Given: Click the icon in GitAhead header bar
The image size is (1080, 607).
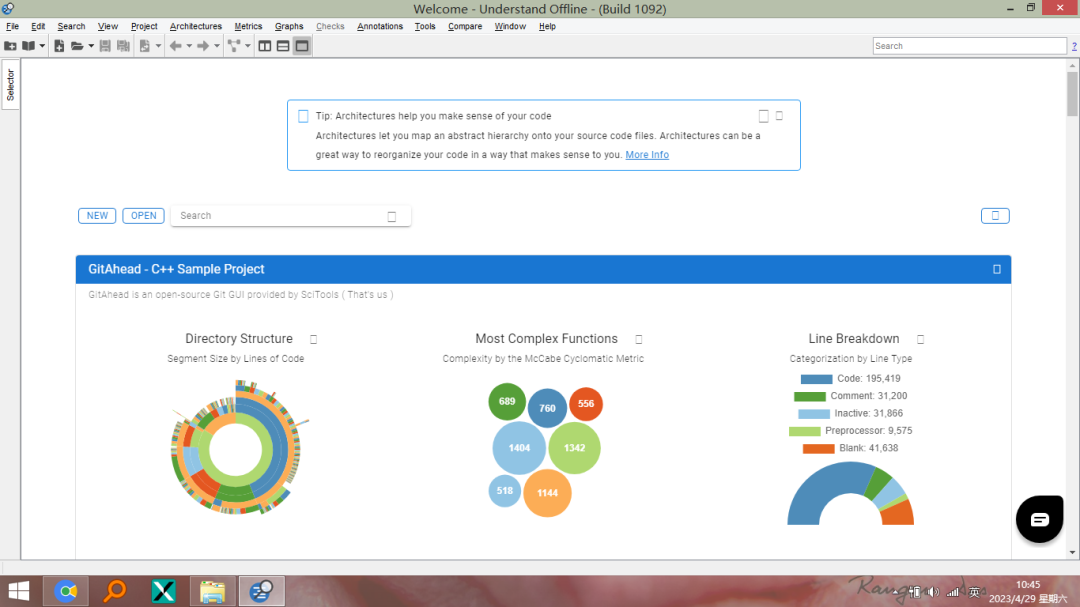Looking at the screenshot, I should point(997,269).
